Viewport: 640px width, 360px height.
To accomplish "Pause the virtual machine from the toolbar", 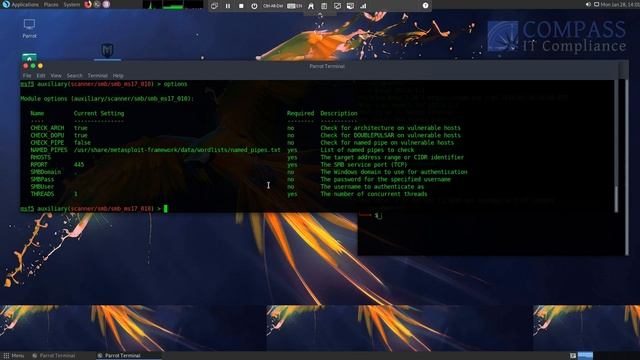I will tap(228, 6).
